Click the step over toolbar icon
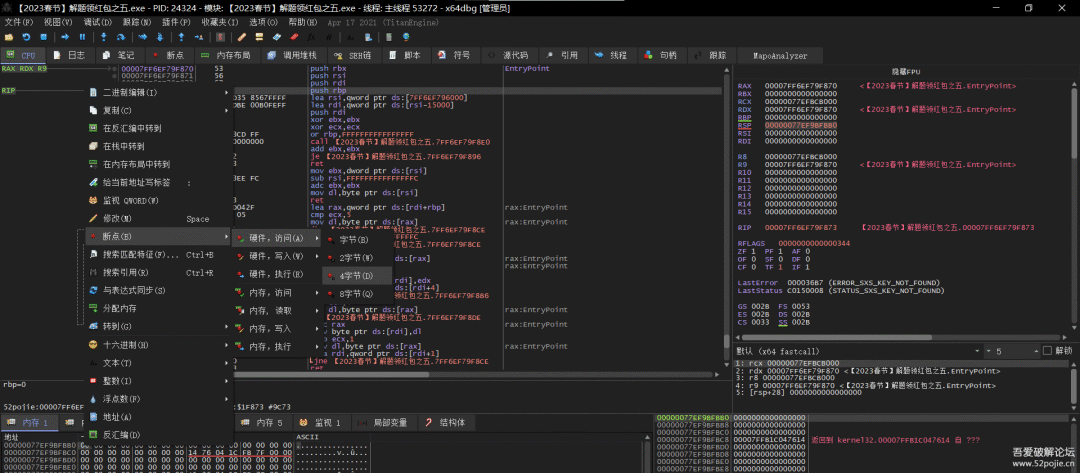This screenshot has width=1080, height=473. coord(123,37)
